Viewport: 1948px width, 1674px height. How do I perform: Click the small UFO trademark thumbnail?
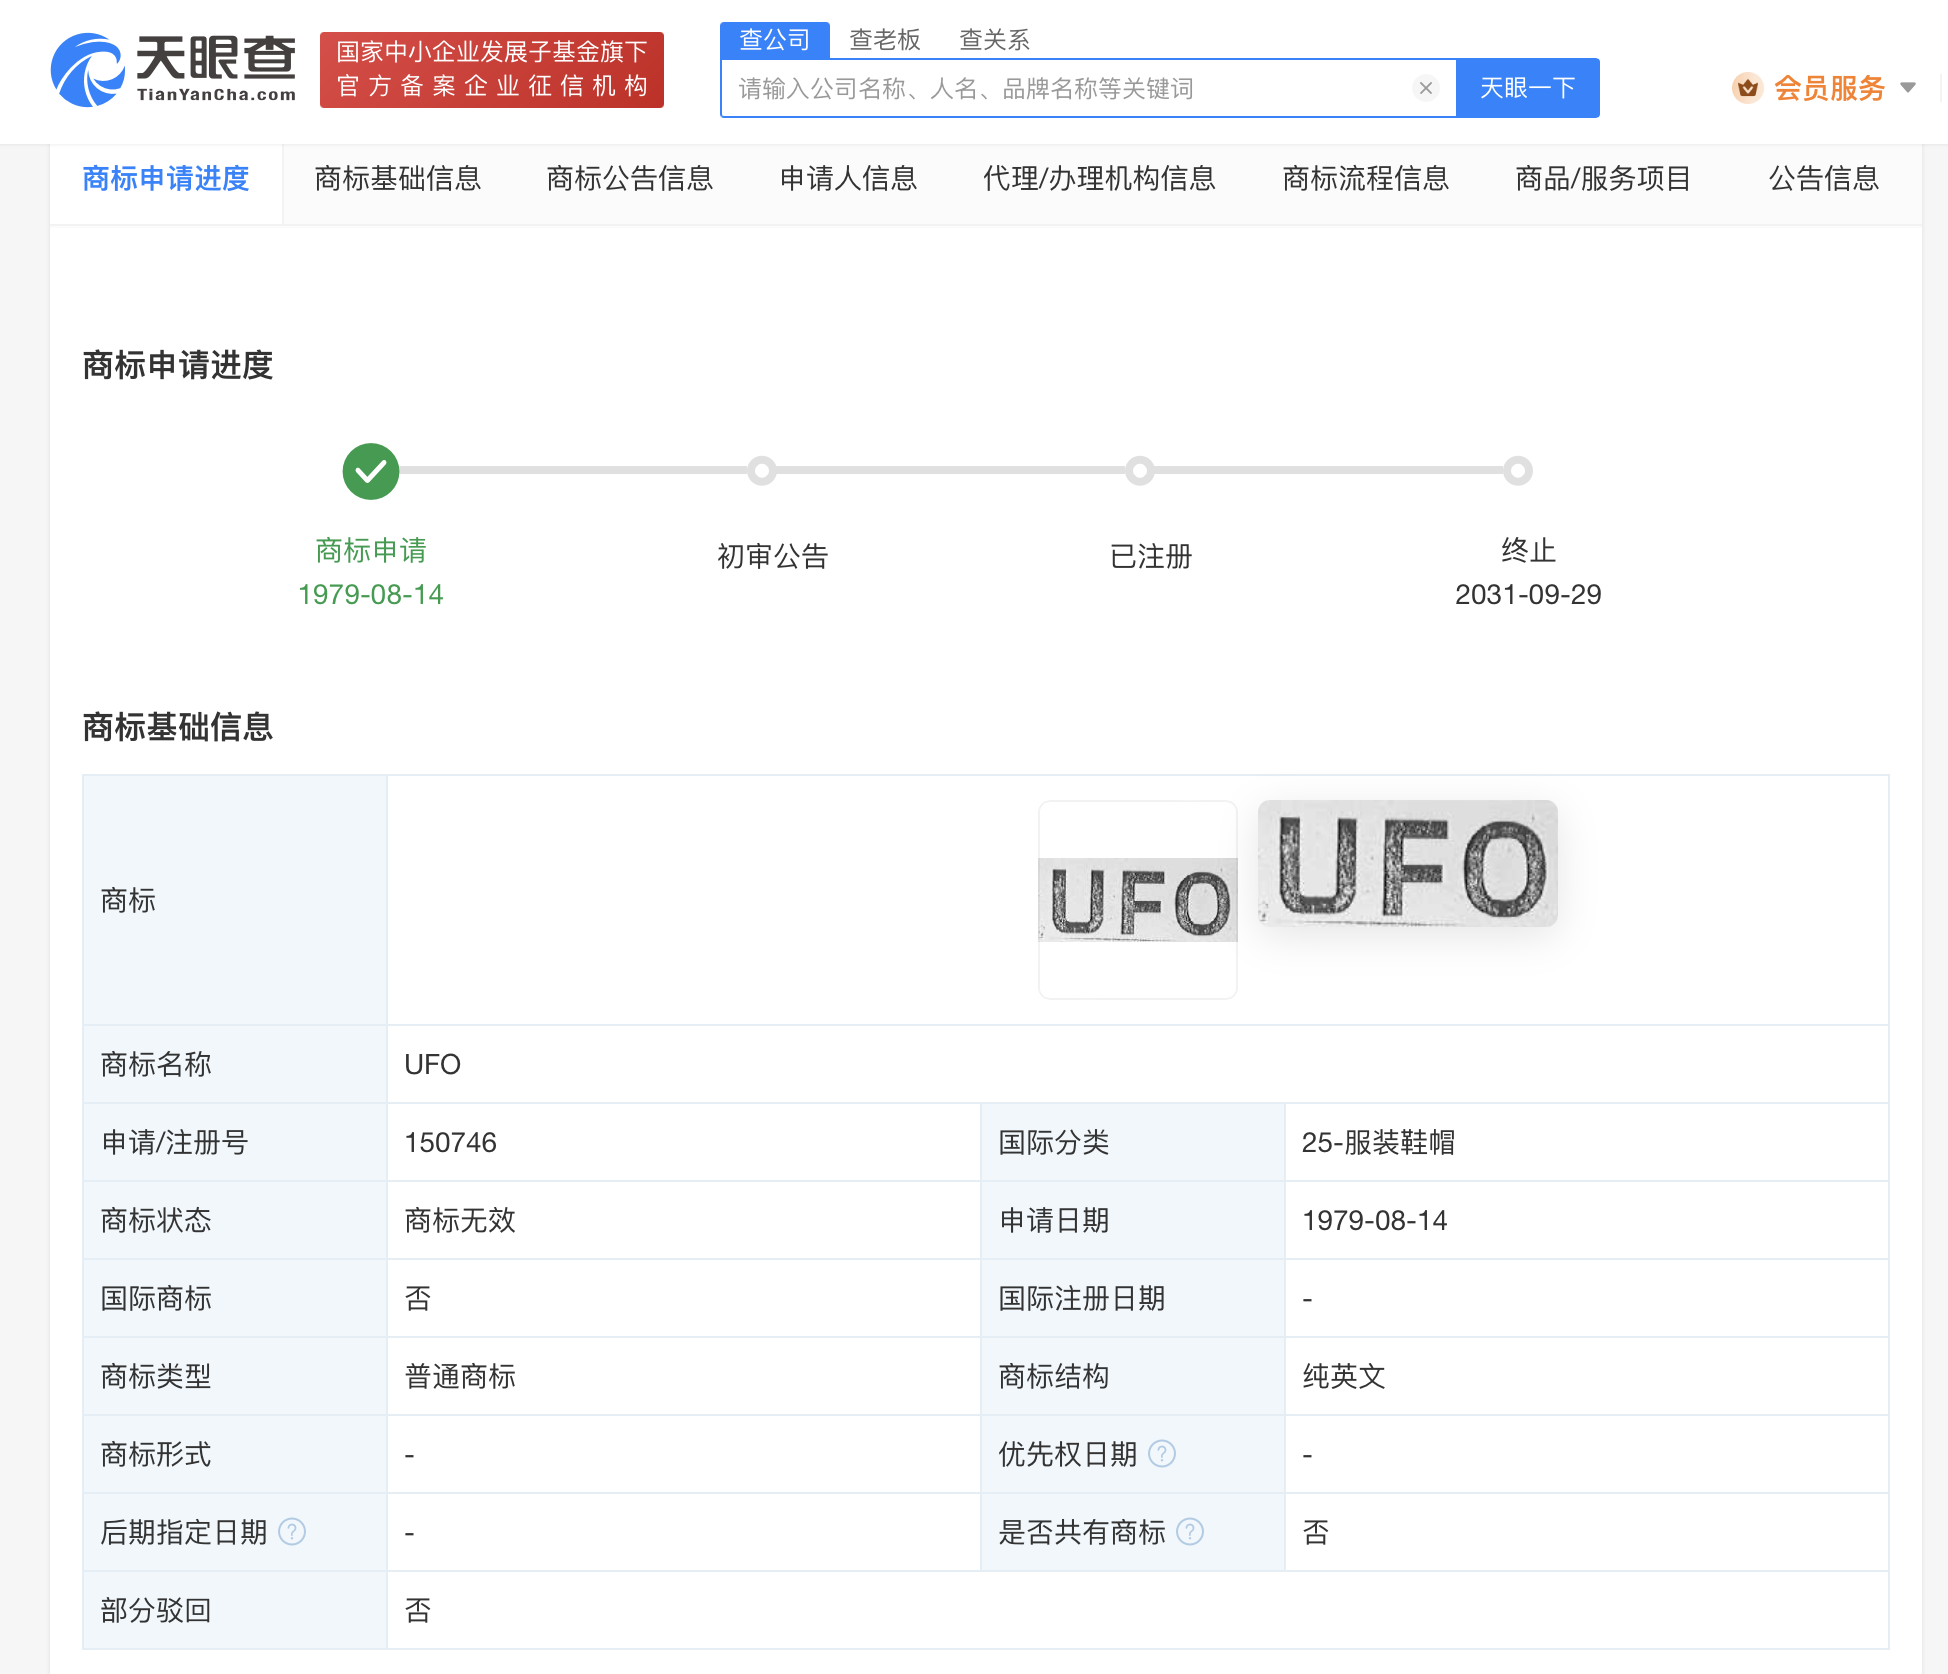point(1138,899)
